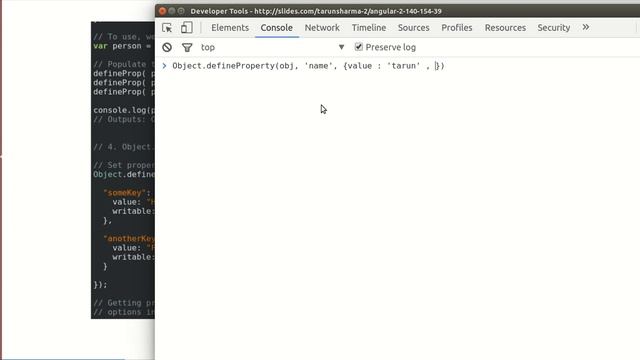
Task: Click '"anotherKey' text in slide code
Action: [129, 238]
